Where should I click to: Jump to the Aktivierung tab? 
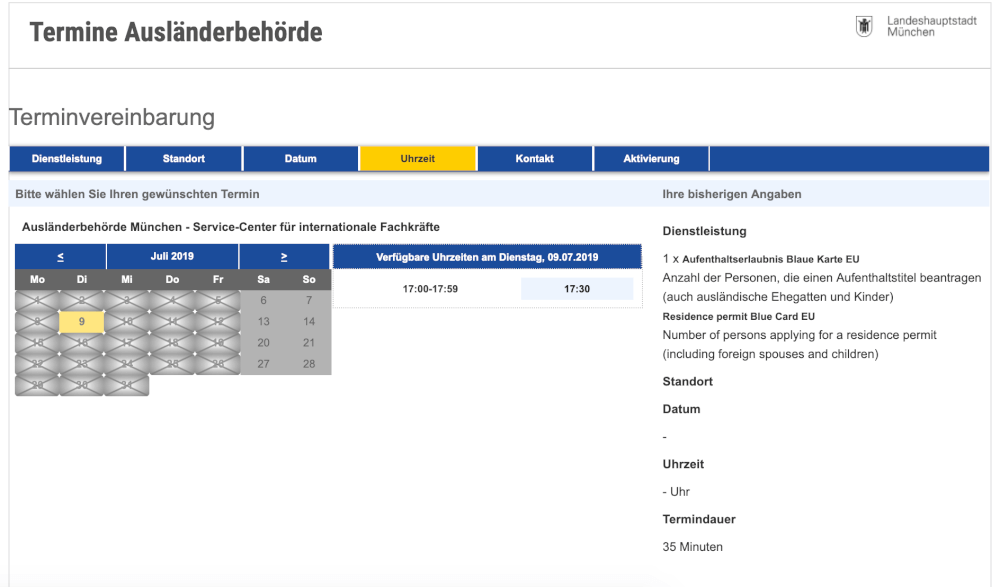point(651,159)
